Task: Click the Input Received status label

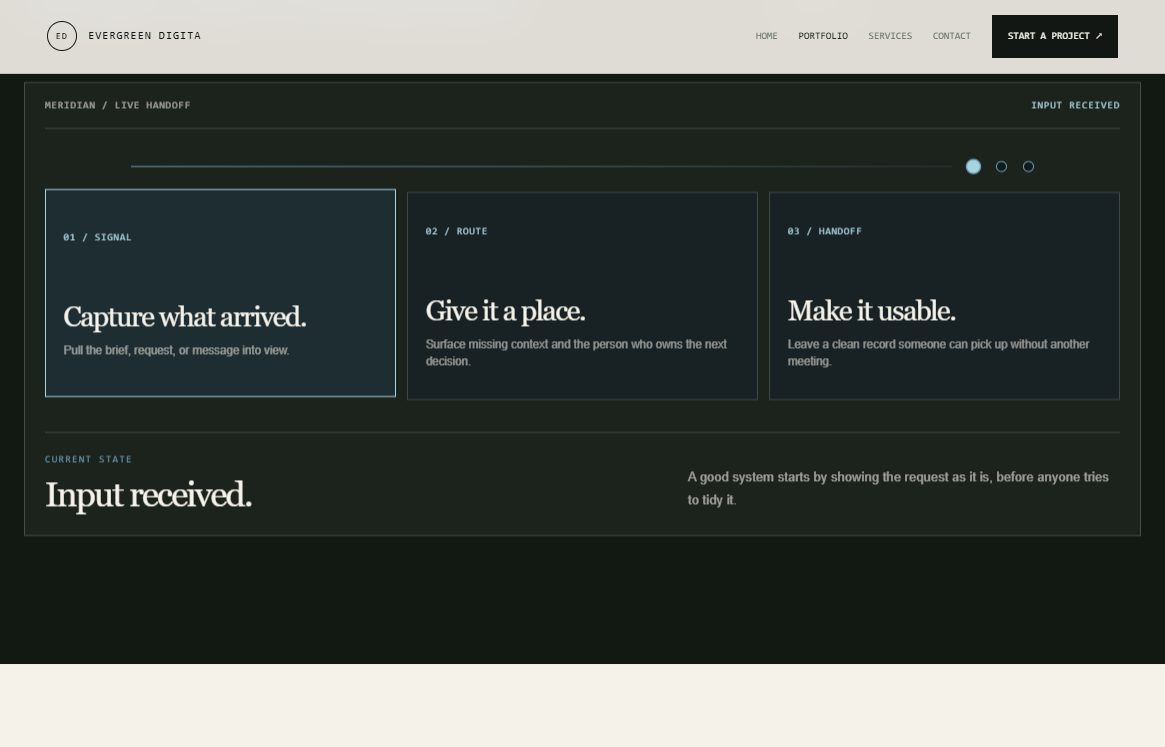Action: (x=1074, y=106)
